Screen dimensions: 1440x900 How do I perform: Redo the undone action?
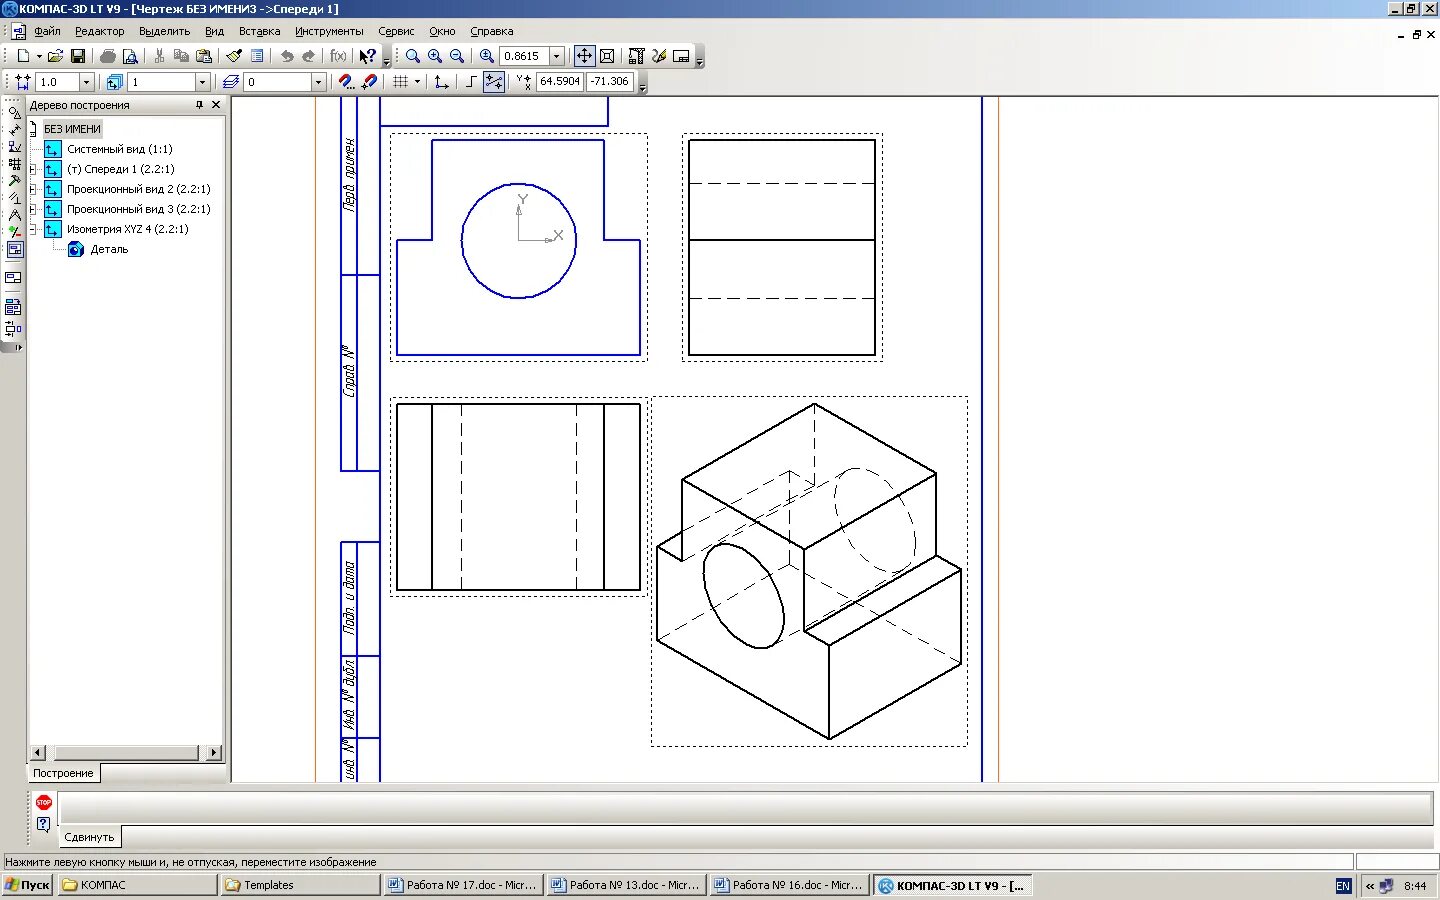coord(309,56)
